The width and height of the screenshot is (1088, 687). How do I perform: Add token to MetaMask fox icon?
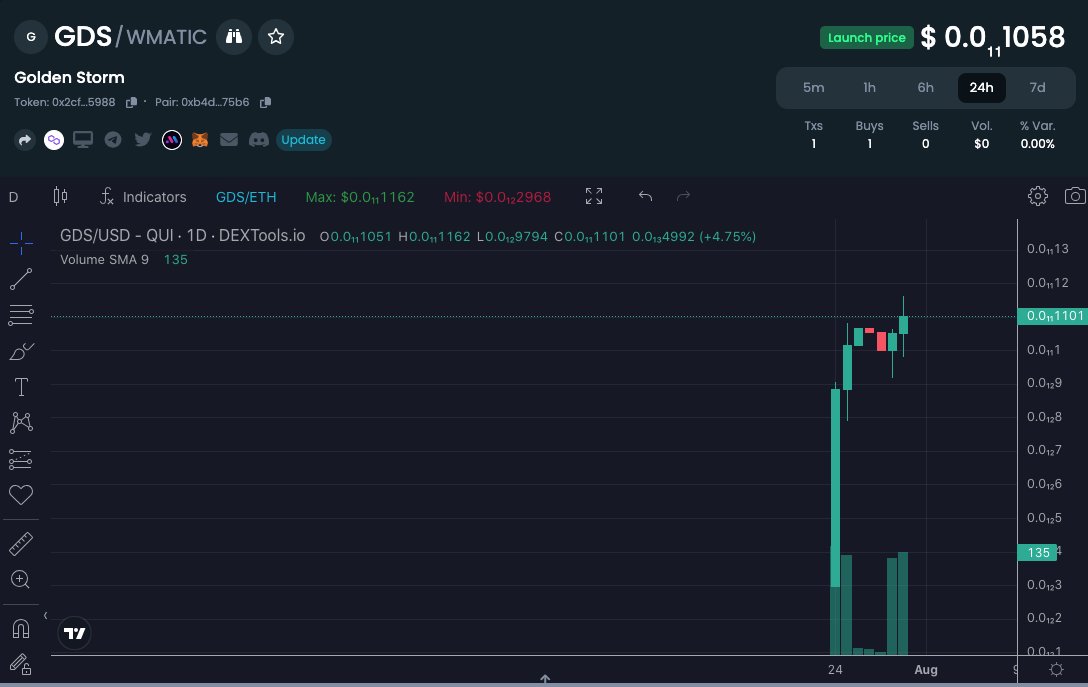click(x=200, y=140)
